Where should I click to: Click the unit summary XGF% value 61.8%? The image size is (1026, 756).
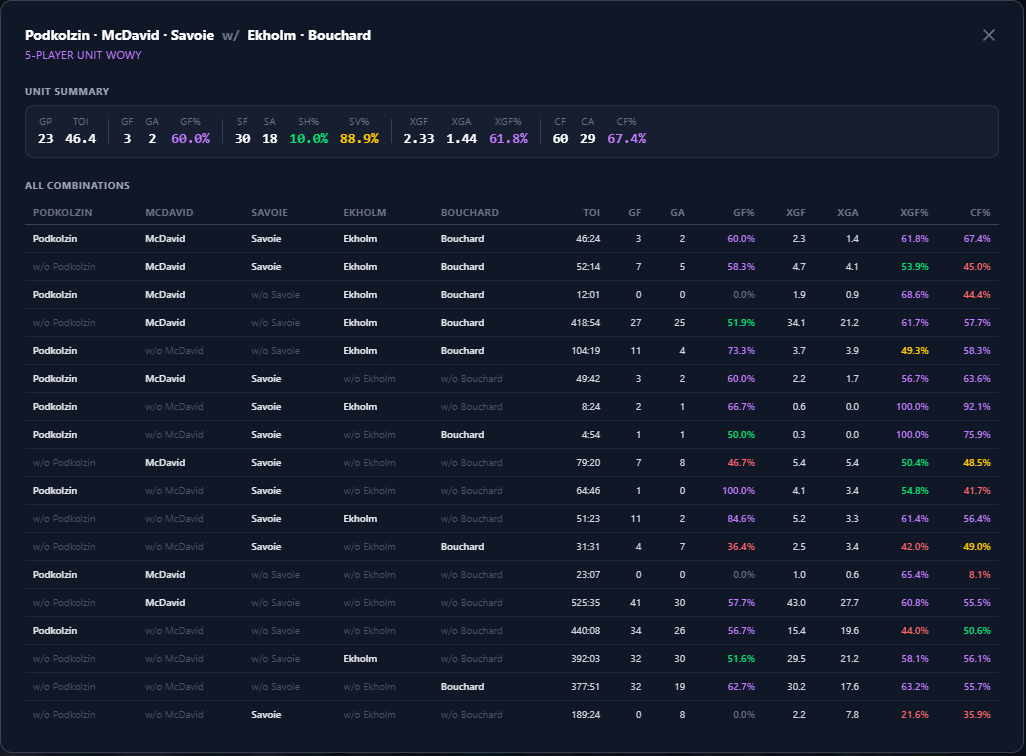508,139
